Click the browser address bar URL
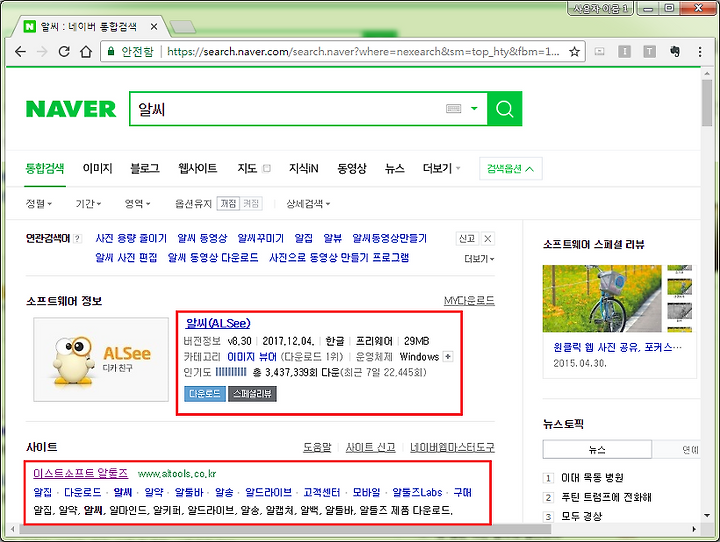 click(363, 51)
